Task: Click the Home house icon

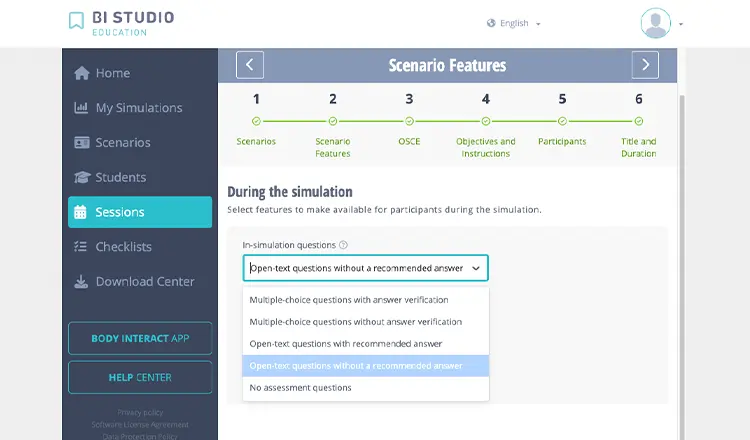Action: click(82, 73)
